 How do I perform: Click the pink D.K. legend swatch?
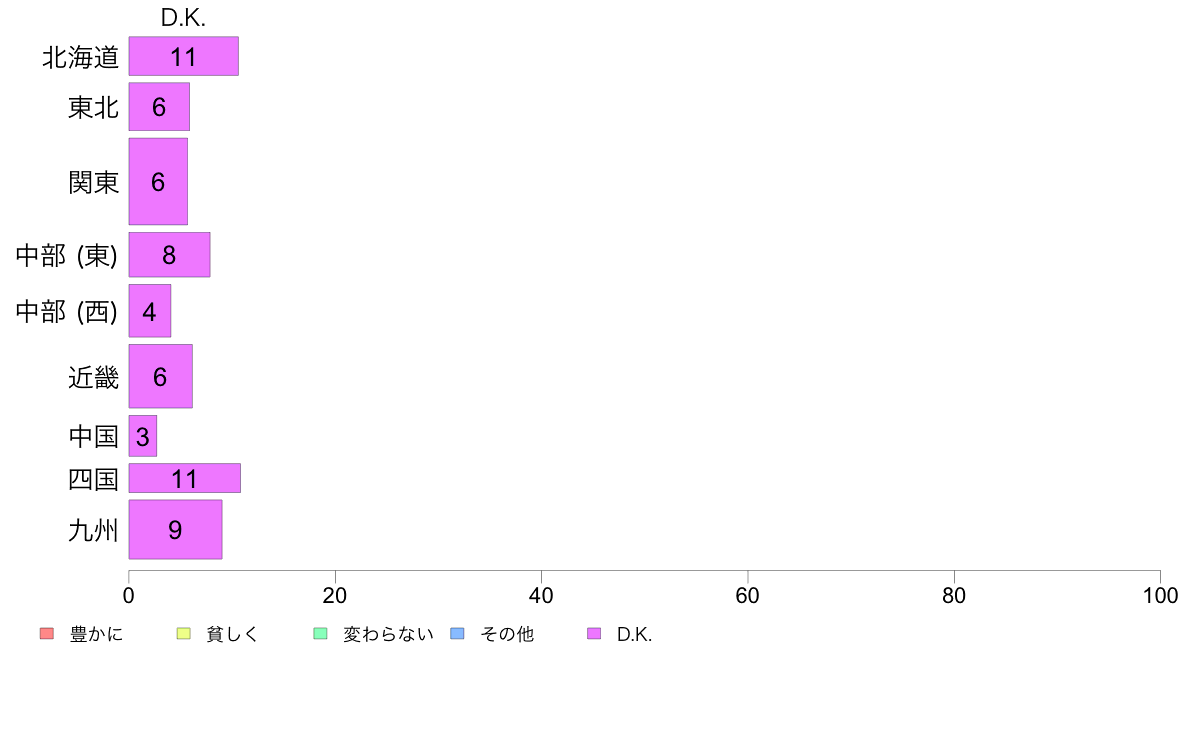click(594, 634)
